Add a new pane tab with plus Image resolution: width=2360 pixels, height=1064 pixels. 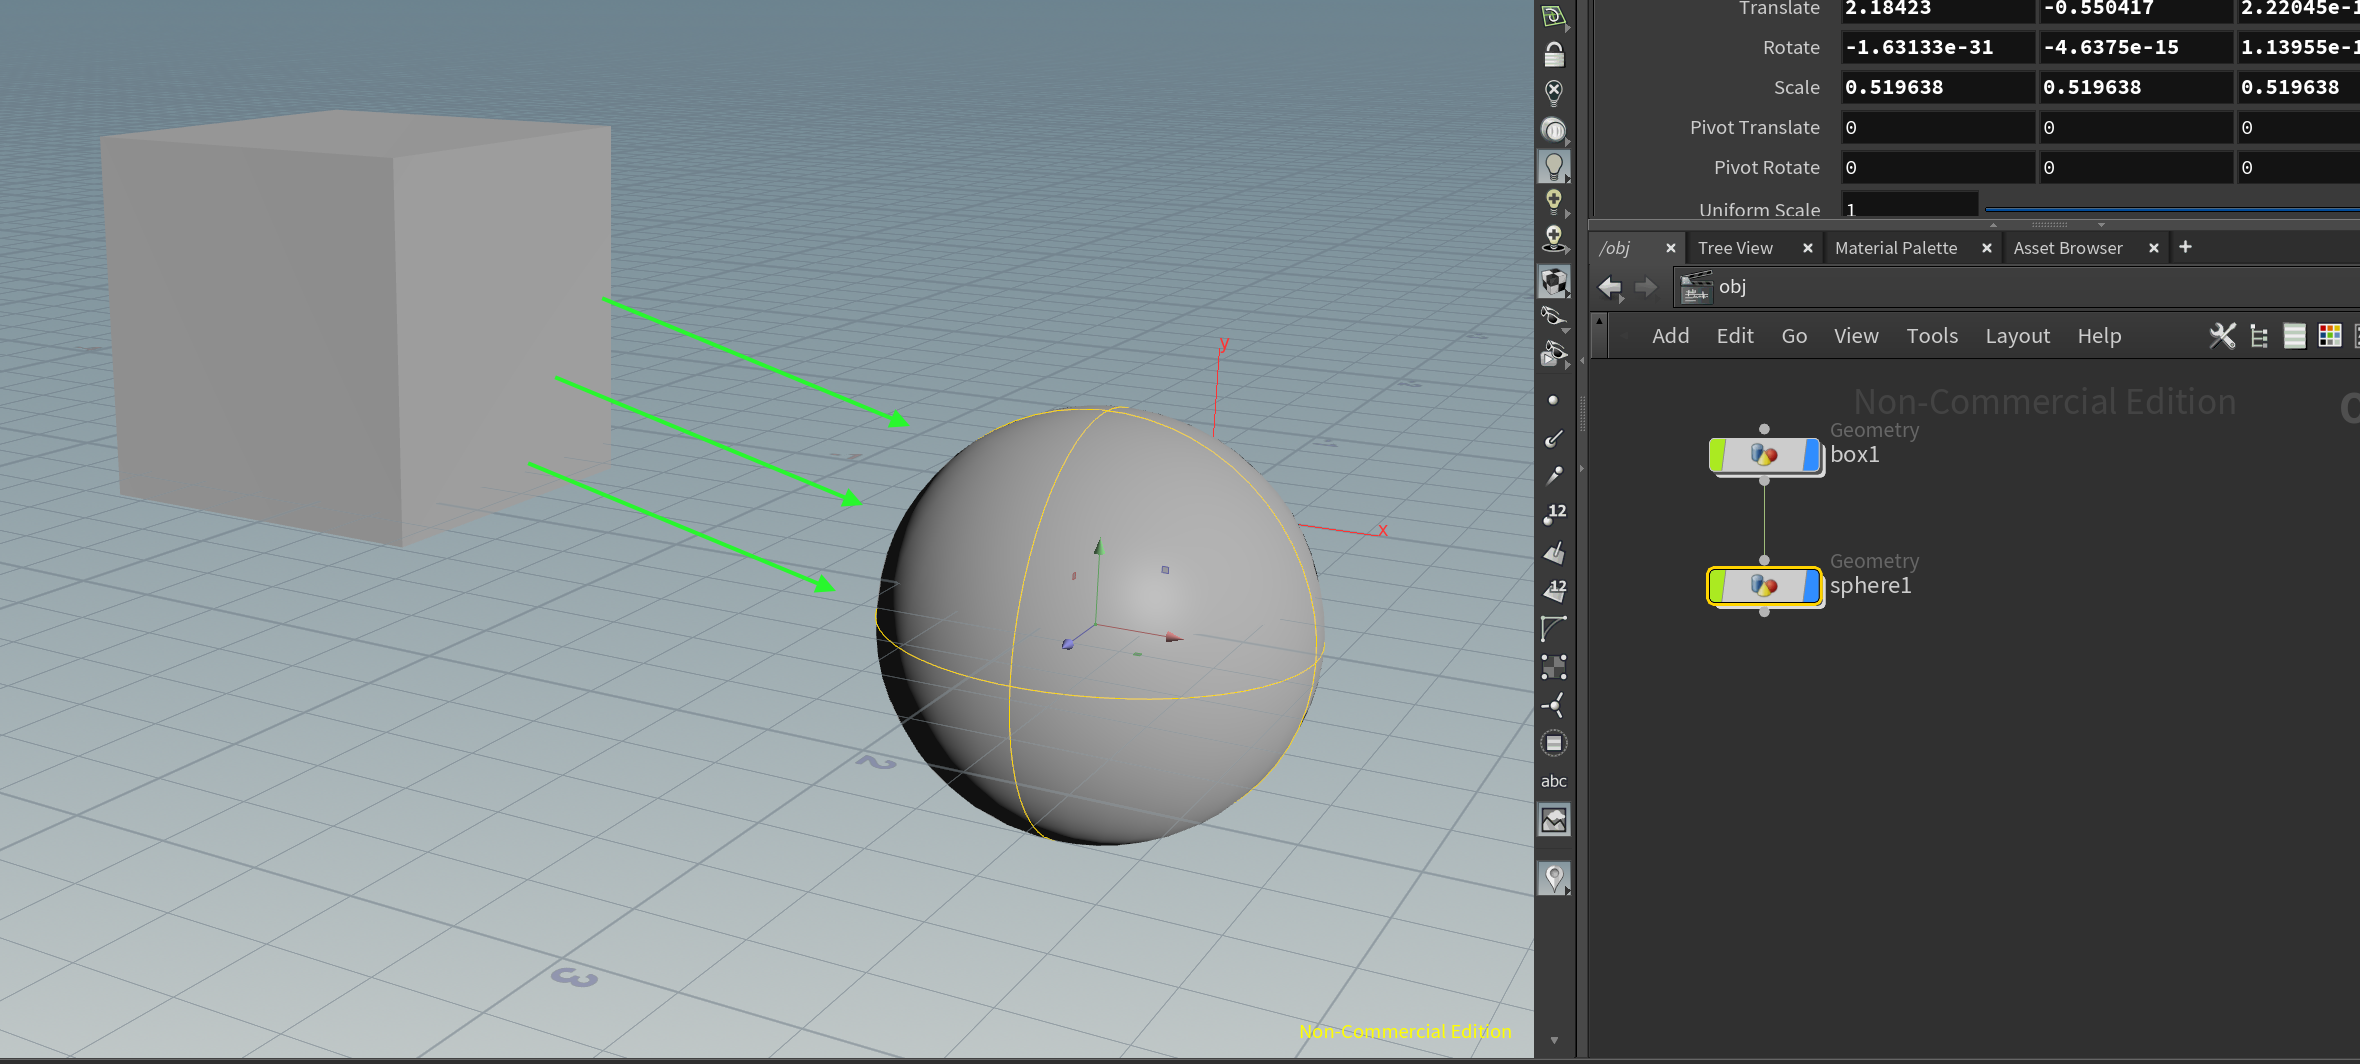(x=2185, y=247)
